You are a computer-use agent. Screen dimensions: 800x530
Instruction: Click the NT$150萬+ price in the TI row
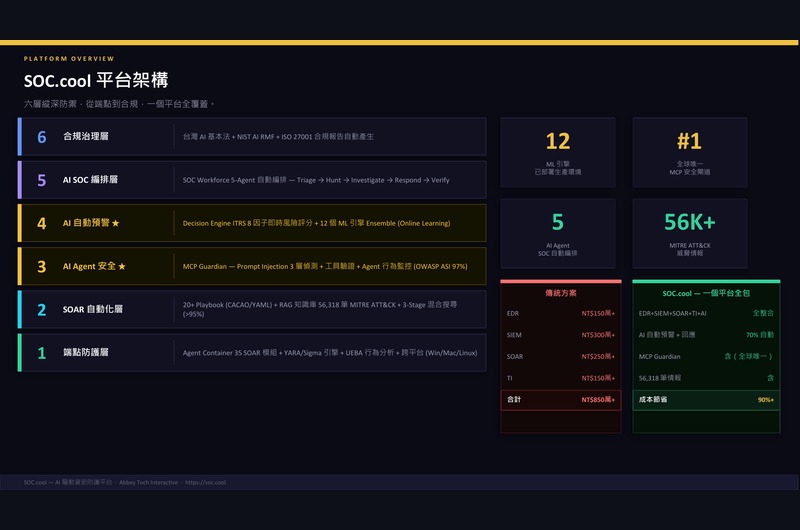pyautogui.click(x=598, y=378)
